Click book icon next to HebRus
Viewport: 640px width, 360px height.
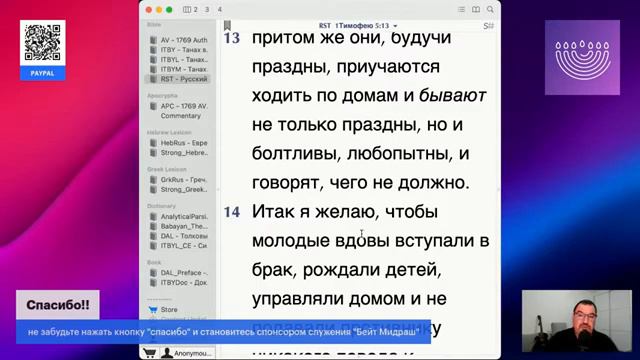click(x=153, y=143)
